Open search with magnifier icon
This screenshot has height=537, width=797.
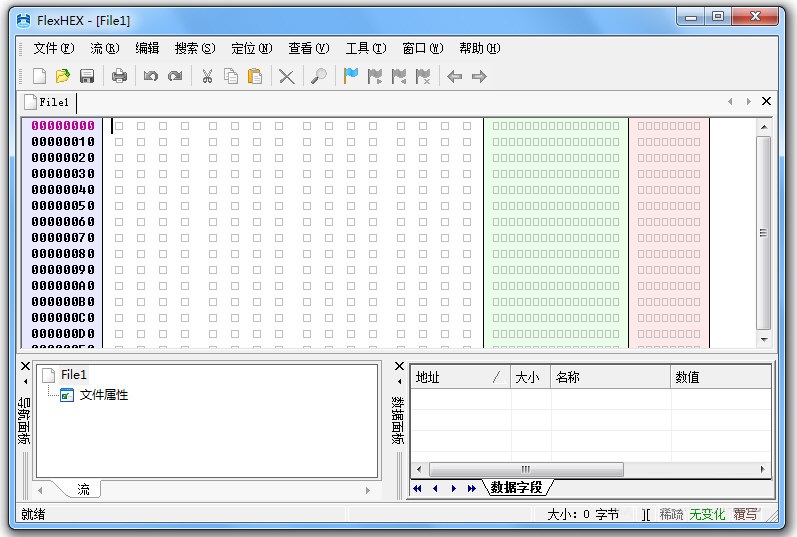click(x=319, y=76)
